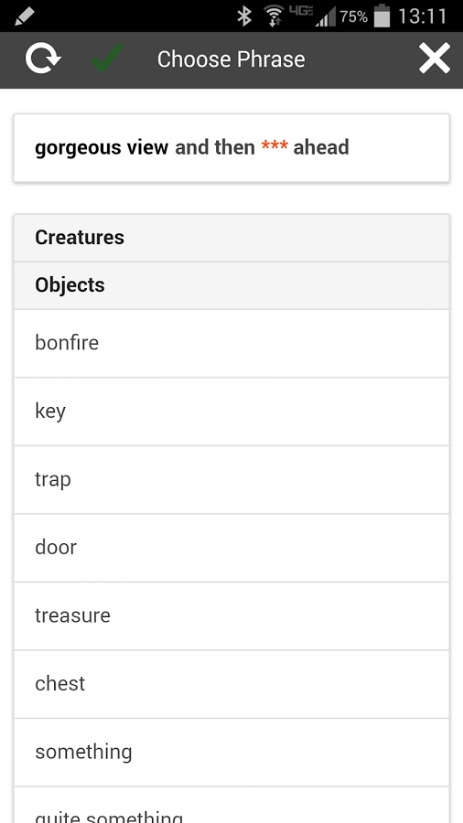Pick the 'trap' word entry
This screenshot has width=463, height=823.
[232, 480]
